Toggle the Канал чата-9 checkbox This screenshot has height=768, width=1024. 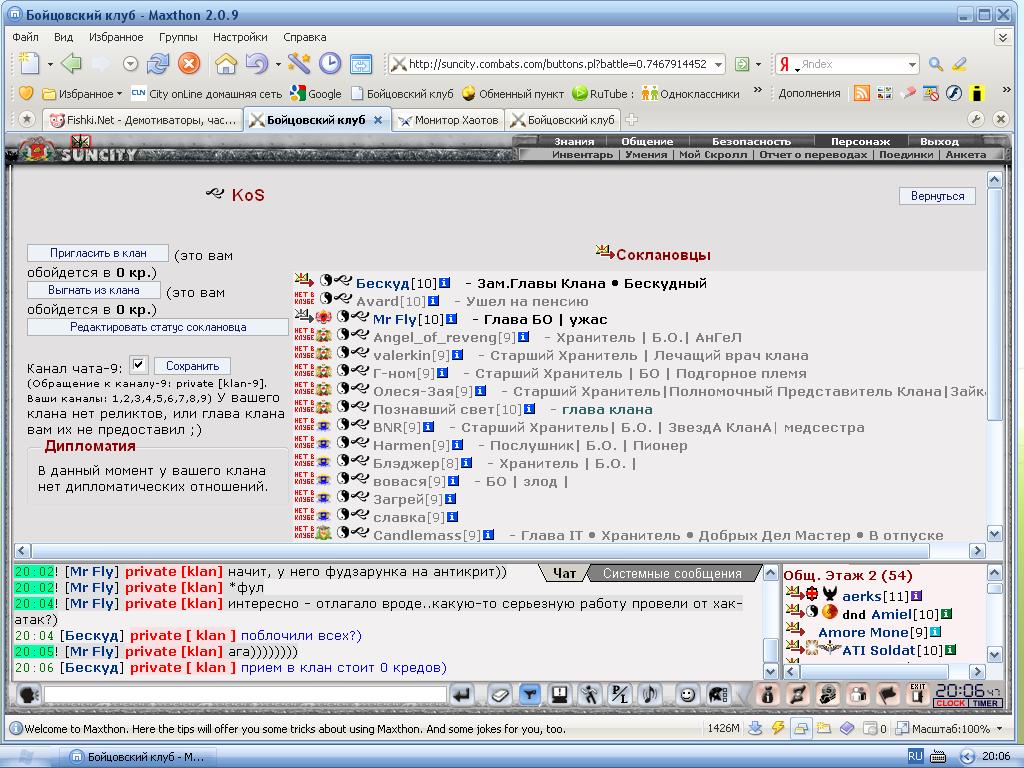pyautogui.click(x=138, y=364)
